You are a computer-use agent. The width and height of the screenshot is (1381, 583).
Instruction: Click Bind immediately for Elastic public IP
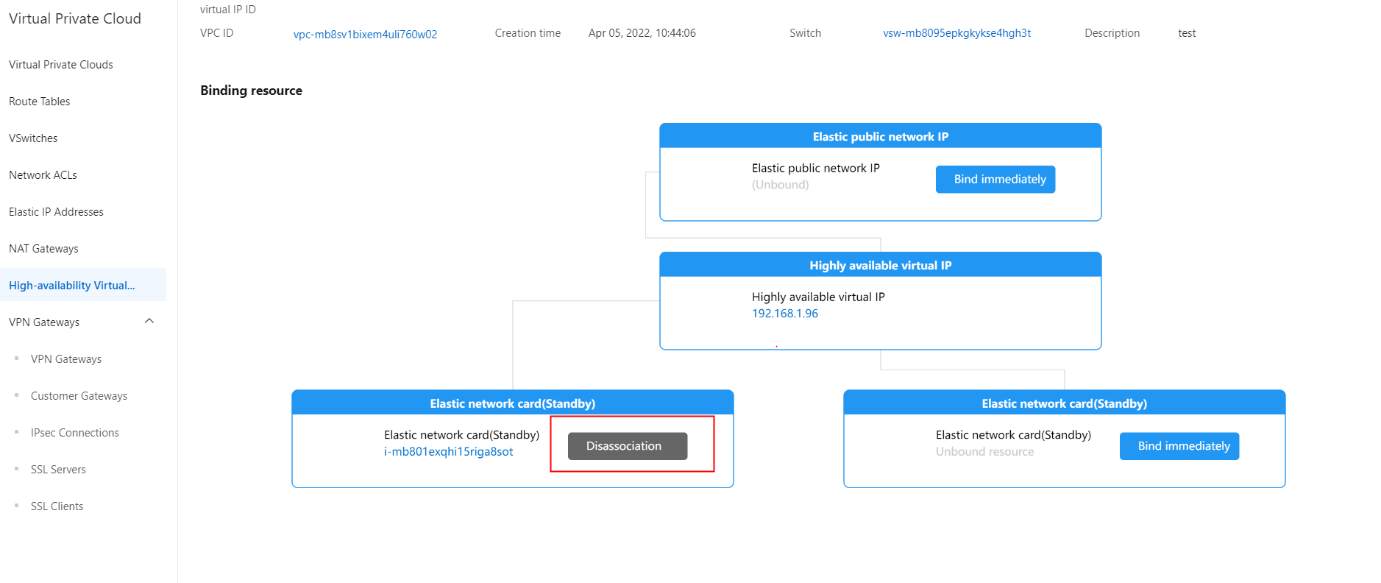click(x=995, y=179)
